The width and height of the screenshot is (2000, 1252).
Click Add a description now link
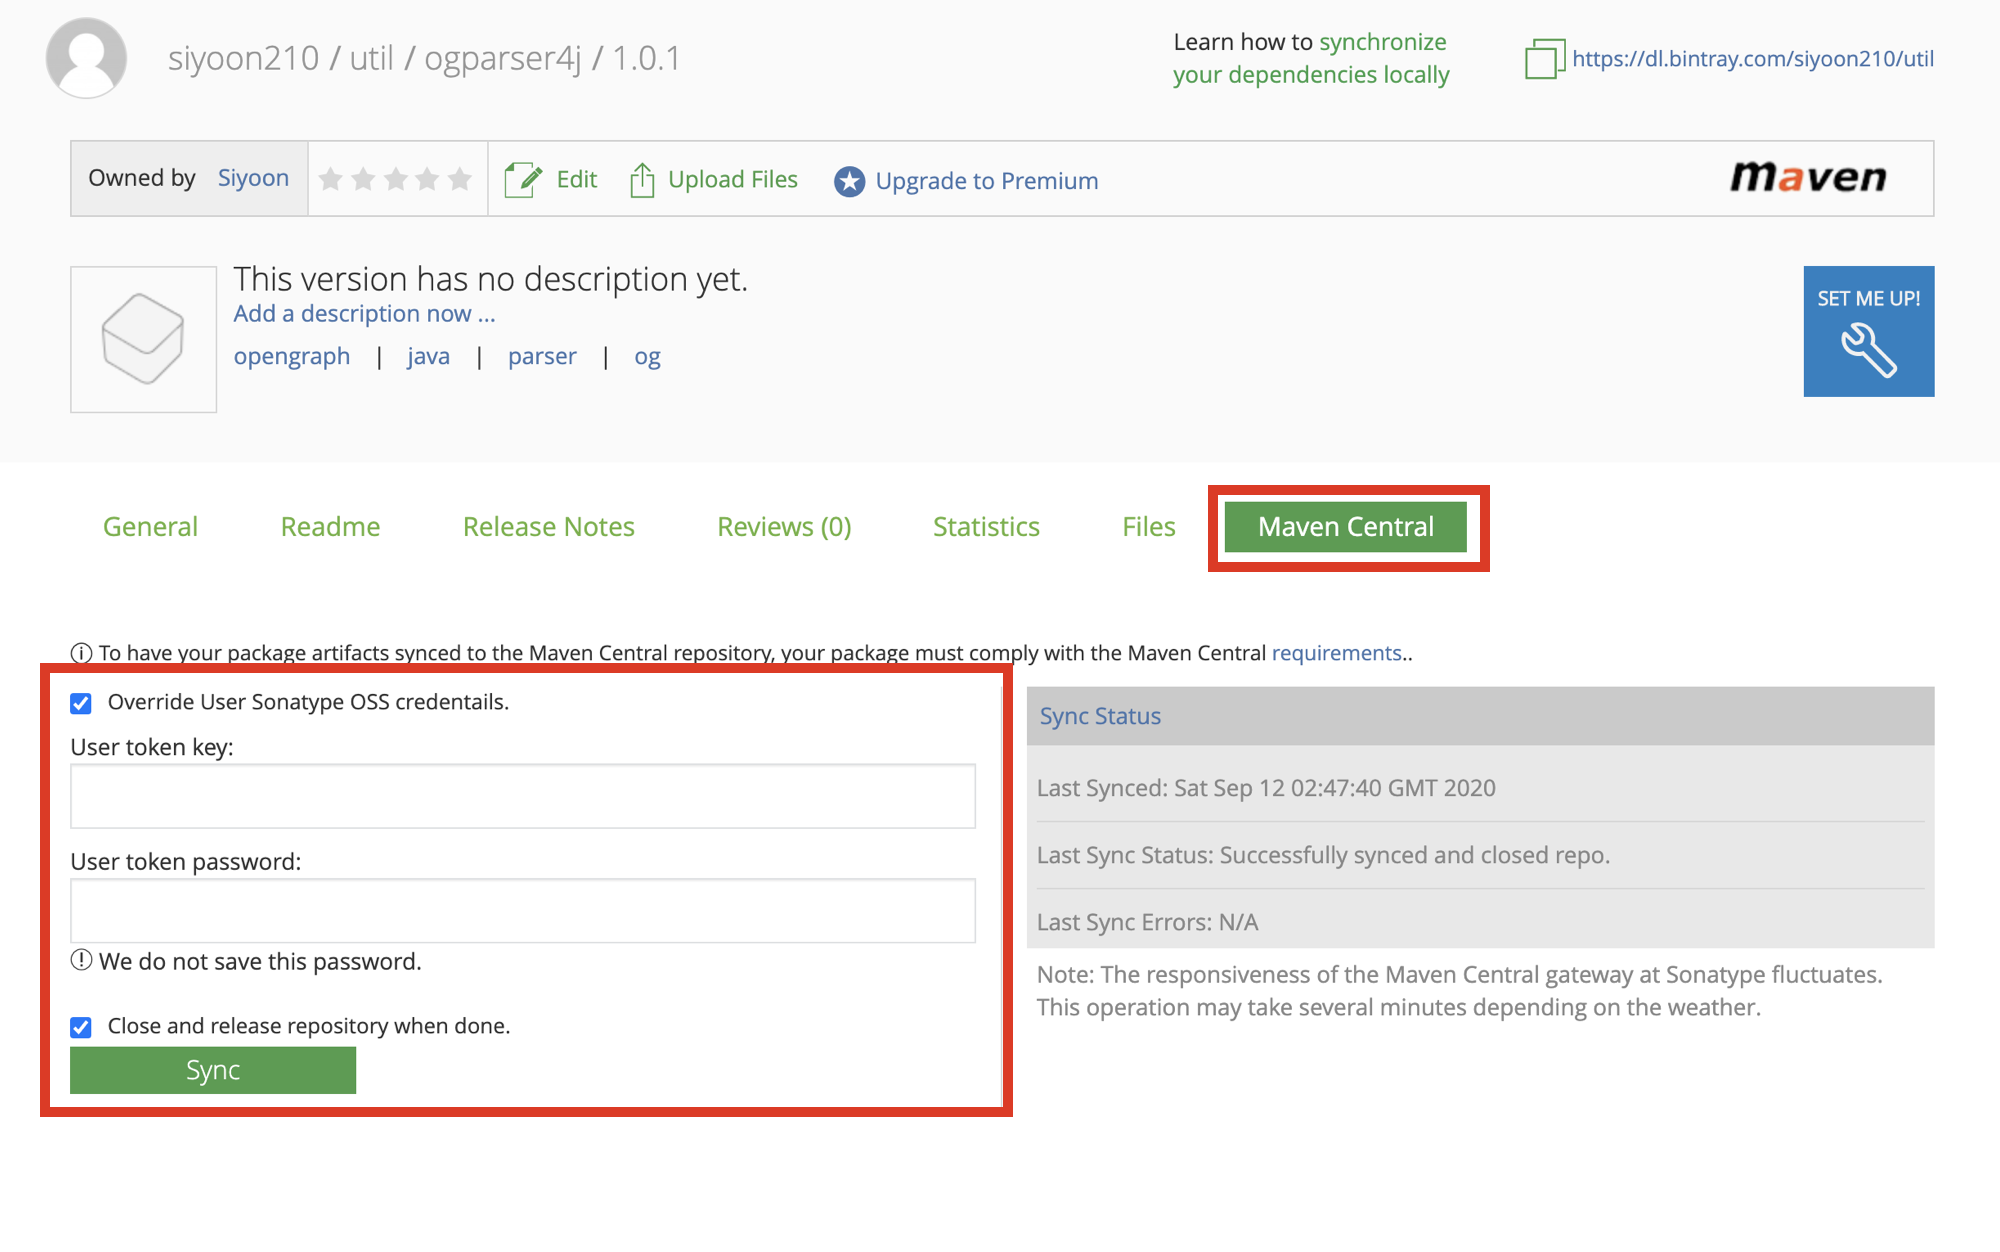pos(364,314)
